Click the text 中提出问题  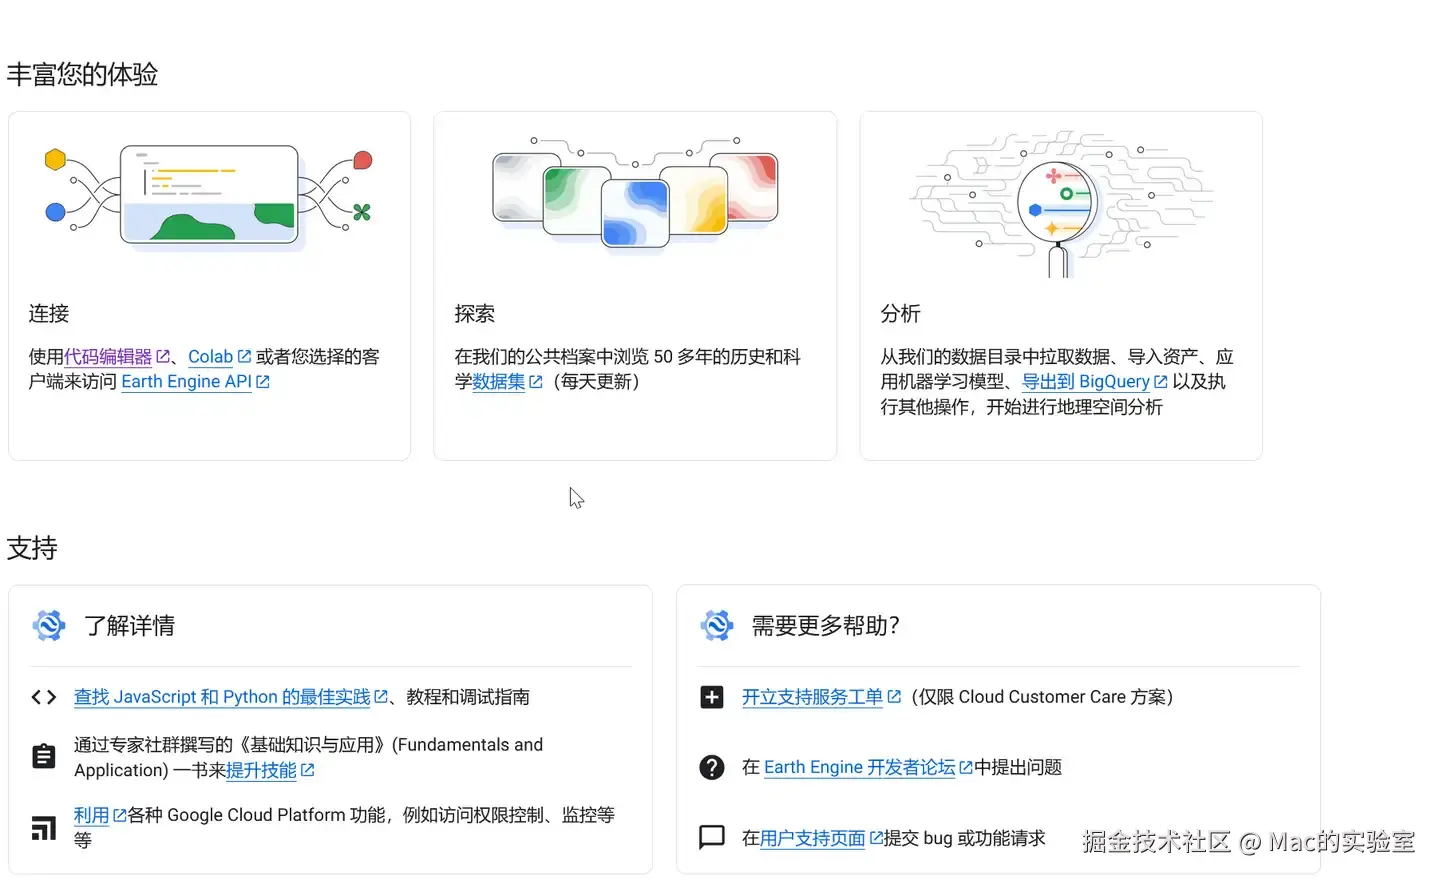[x=1018, y=767]
